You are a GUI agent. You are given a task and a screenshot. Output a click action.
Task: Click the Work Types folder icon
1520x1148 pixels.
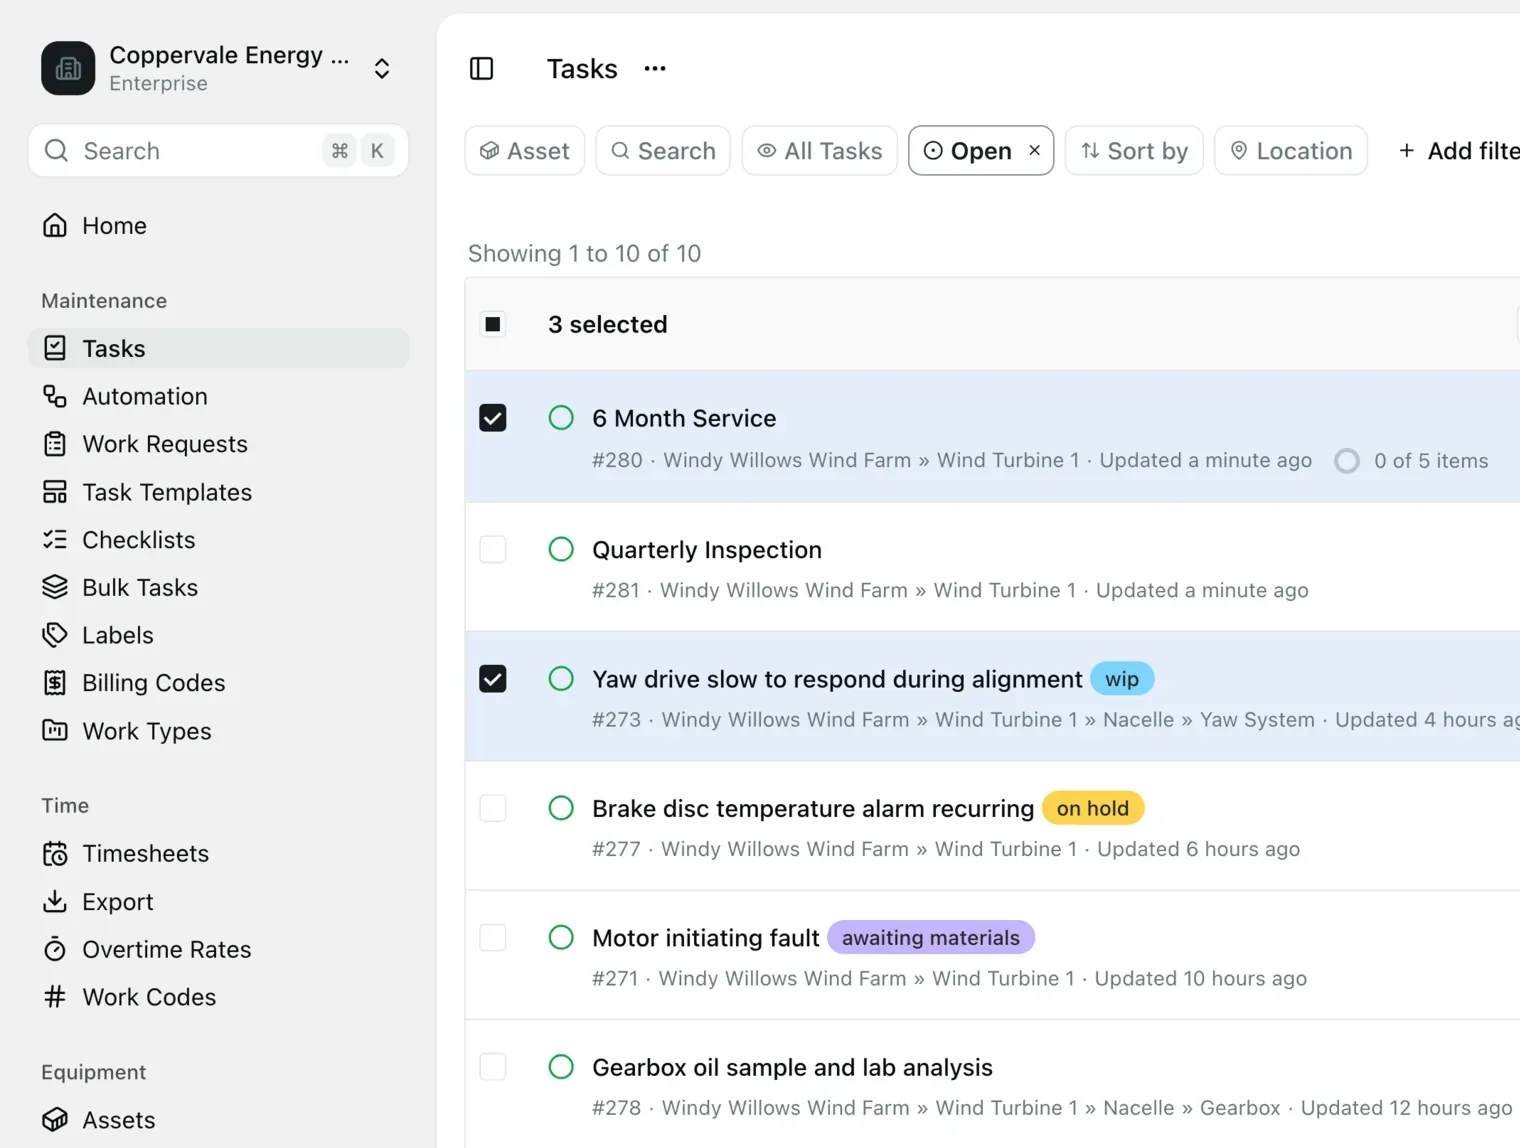(55, 731)
